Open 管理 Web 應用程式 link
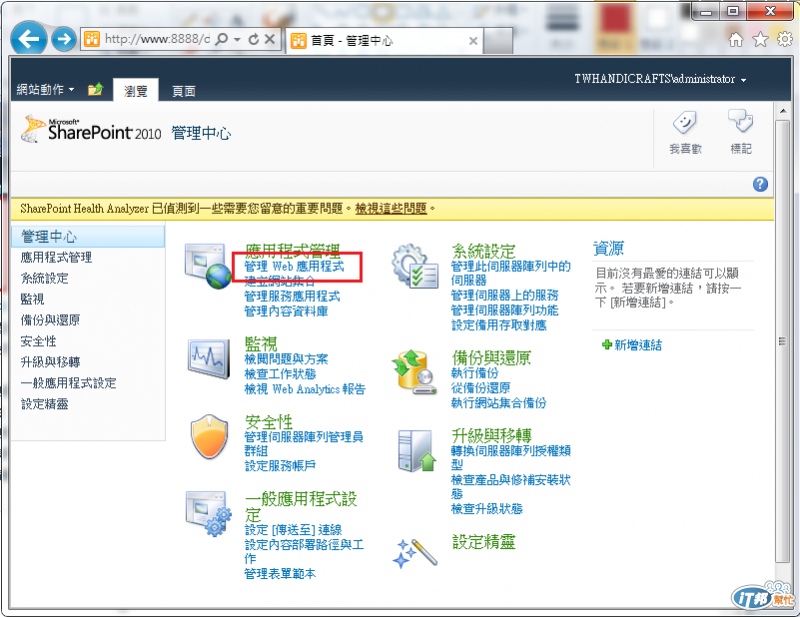The height and width of the screenshot is (617, 800). pos(294,266)
